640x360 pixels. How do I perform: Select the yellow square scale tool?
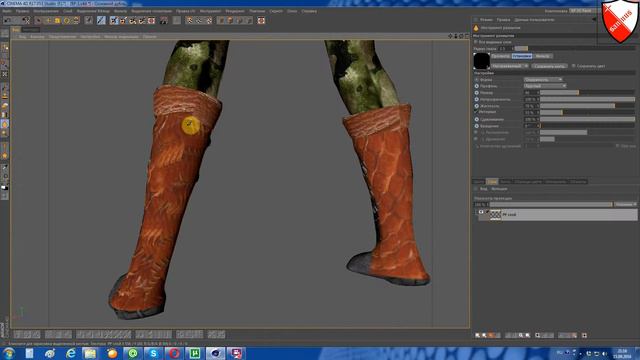coord(57,20)
